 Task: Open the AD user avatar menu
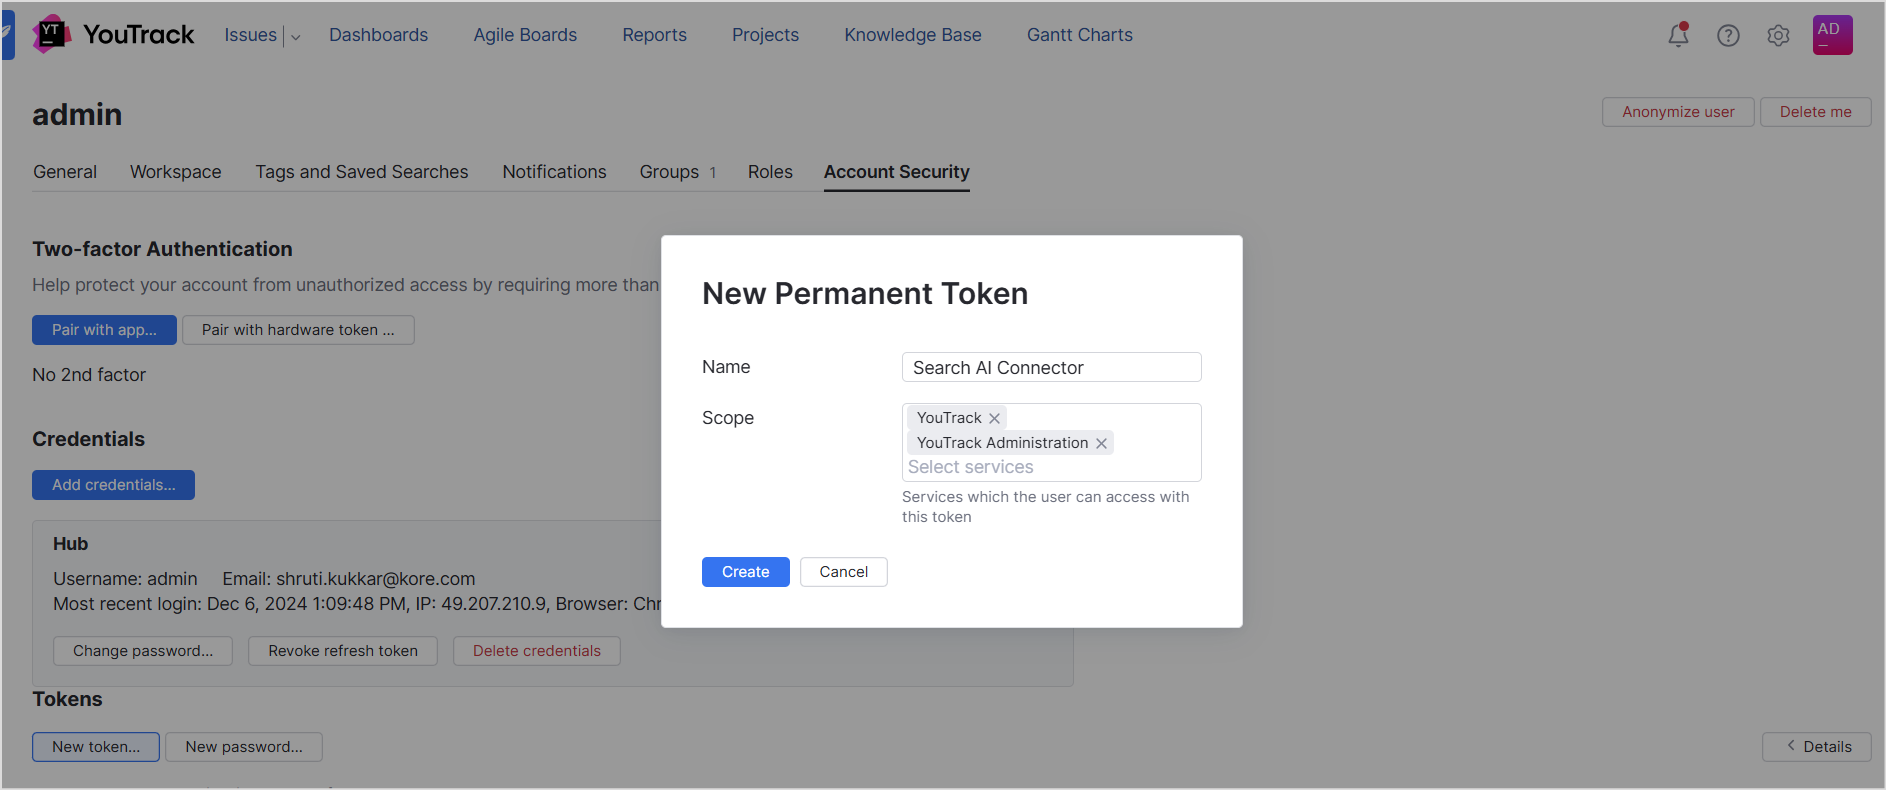(x=1832, y=35)
